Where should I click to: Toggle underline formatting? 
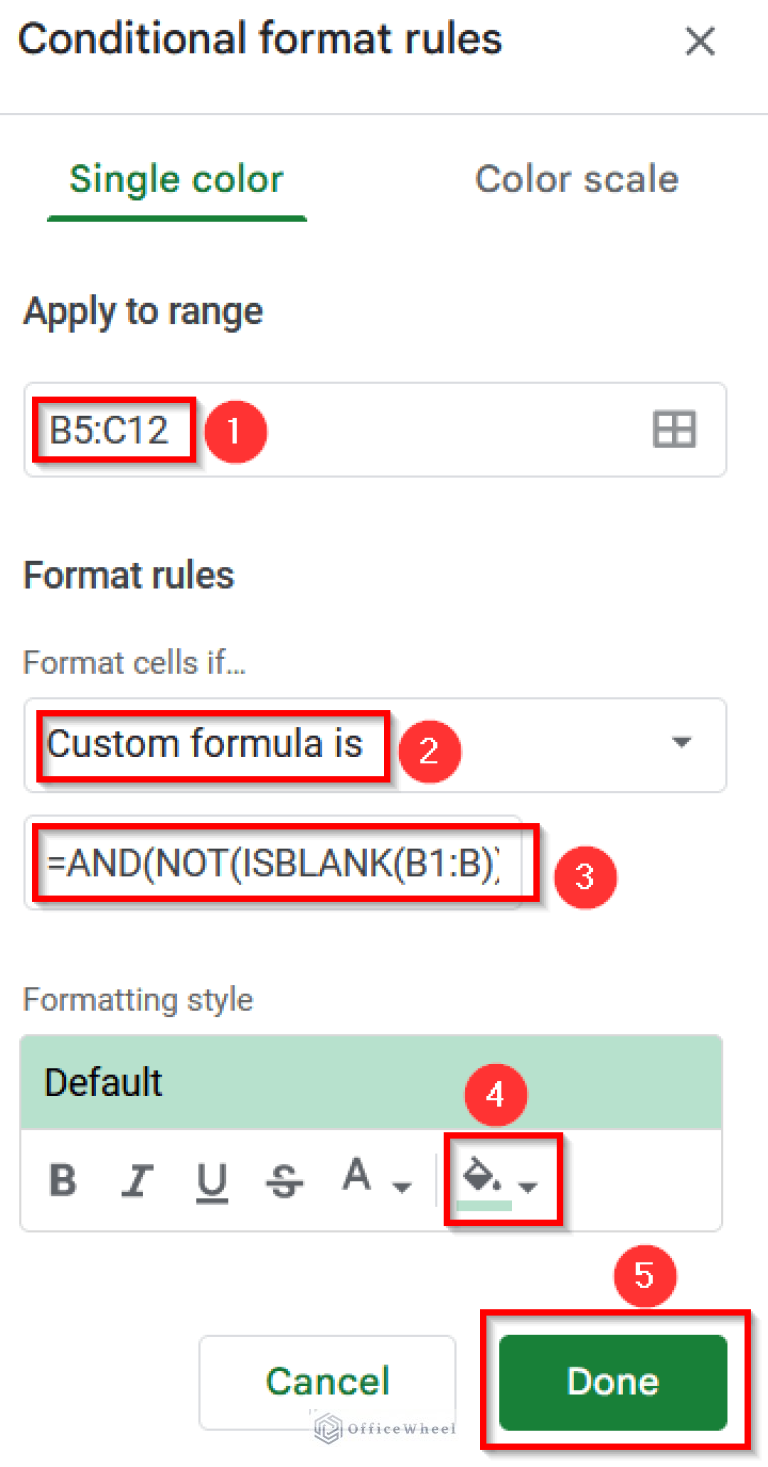[x=211, y=1181]
